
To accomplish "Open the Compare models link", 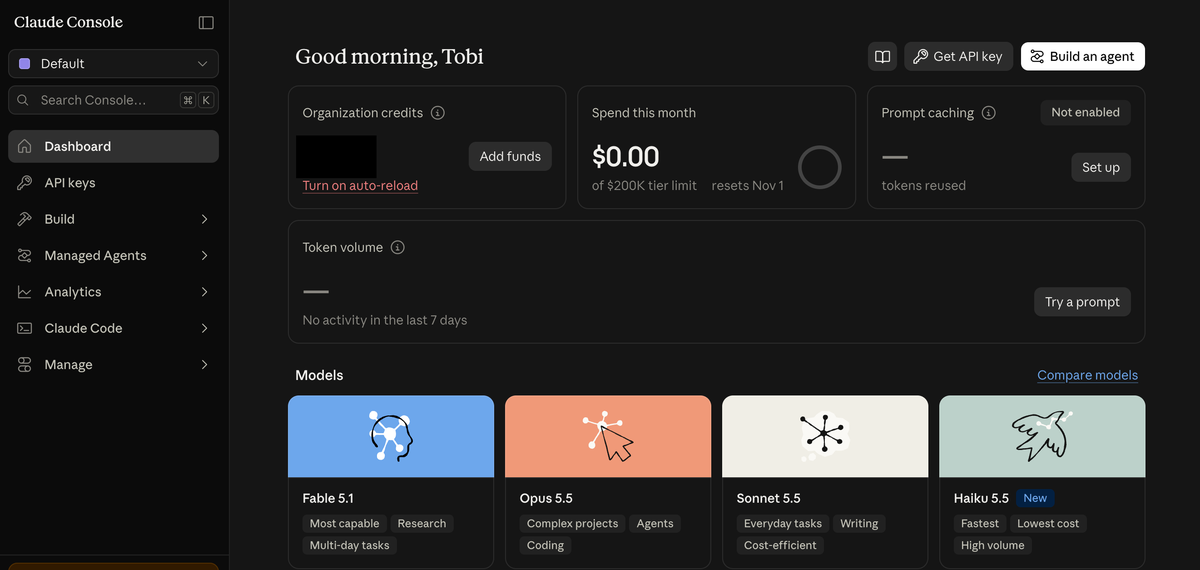I will (x=1087, y=375).
